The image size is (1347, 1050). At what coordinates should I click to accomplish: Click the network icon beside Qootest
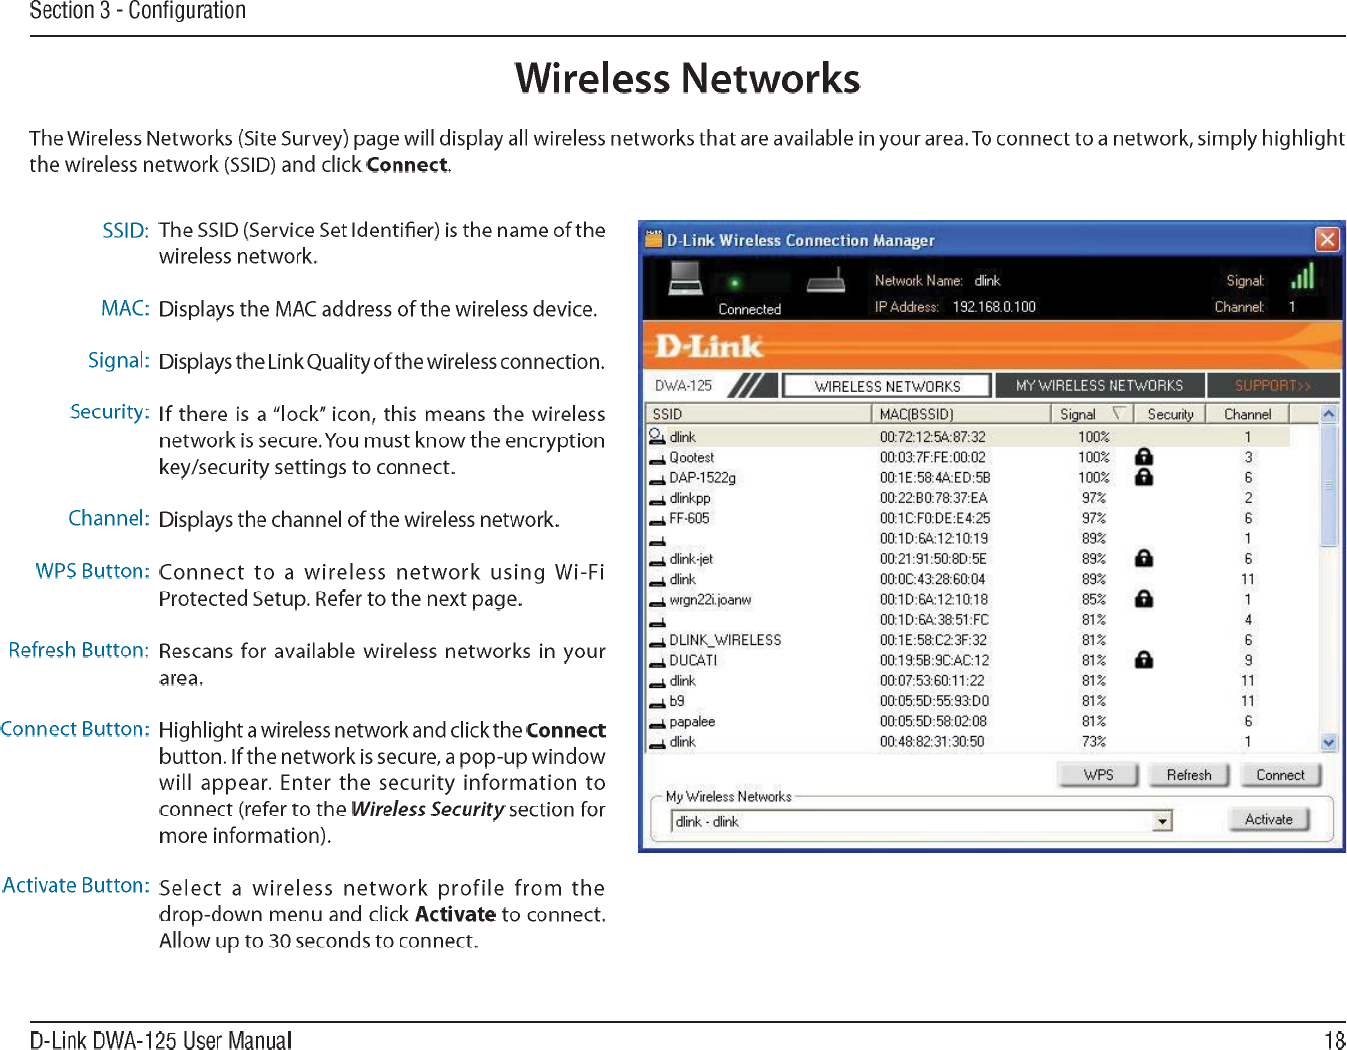pos(657,459)
